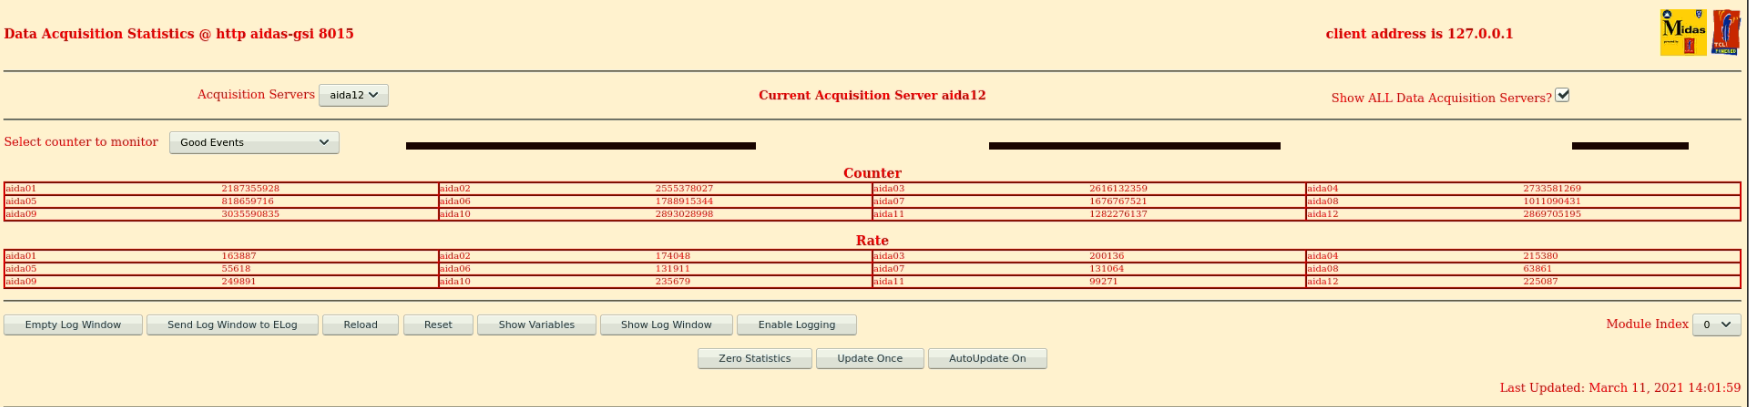The width and height of the screenshot is (1749, 407).
Task: Click rate value 131911 for aida06
Action: tap(672, 269)
